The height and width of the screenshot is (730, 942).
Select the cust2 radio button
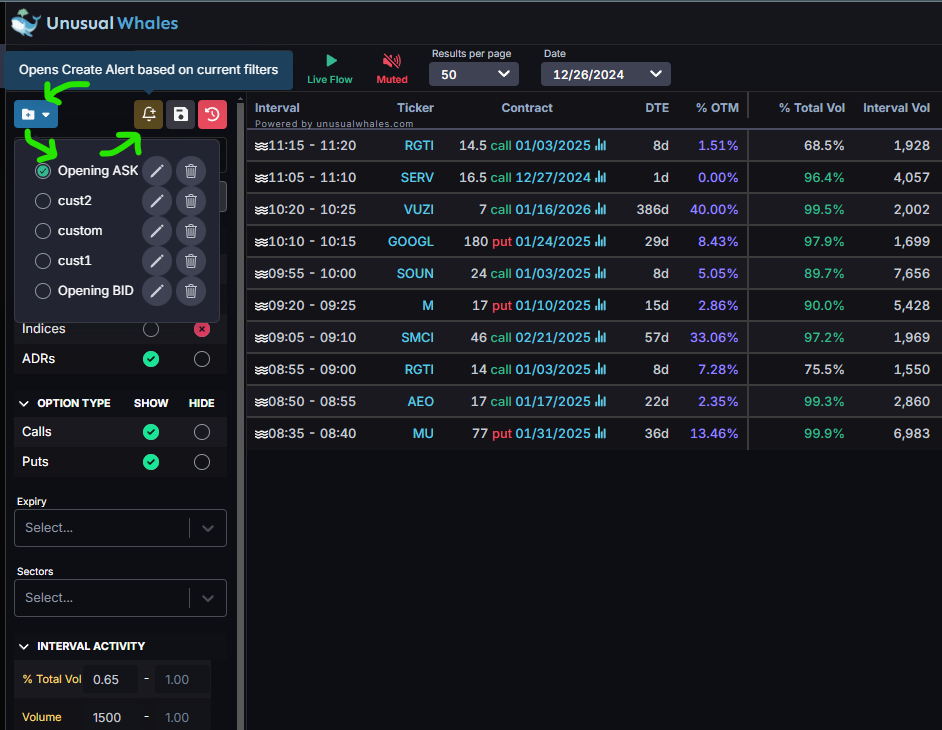click(x=43, y=201)
